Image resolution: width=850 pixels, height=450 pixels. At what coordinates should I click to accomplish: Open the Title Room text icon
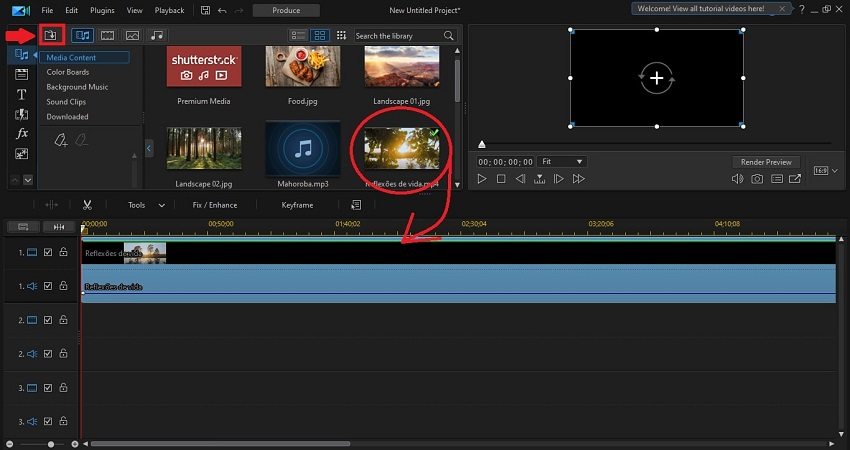(22, 94)
